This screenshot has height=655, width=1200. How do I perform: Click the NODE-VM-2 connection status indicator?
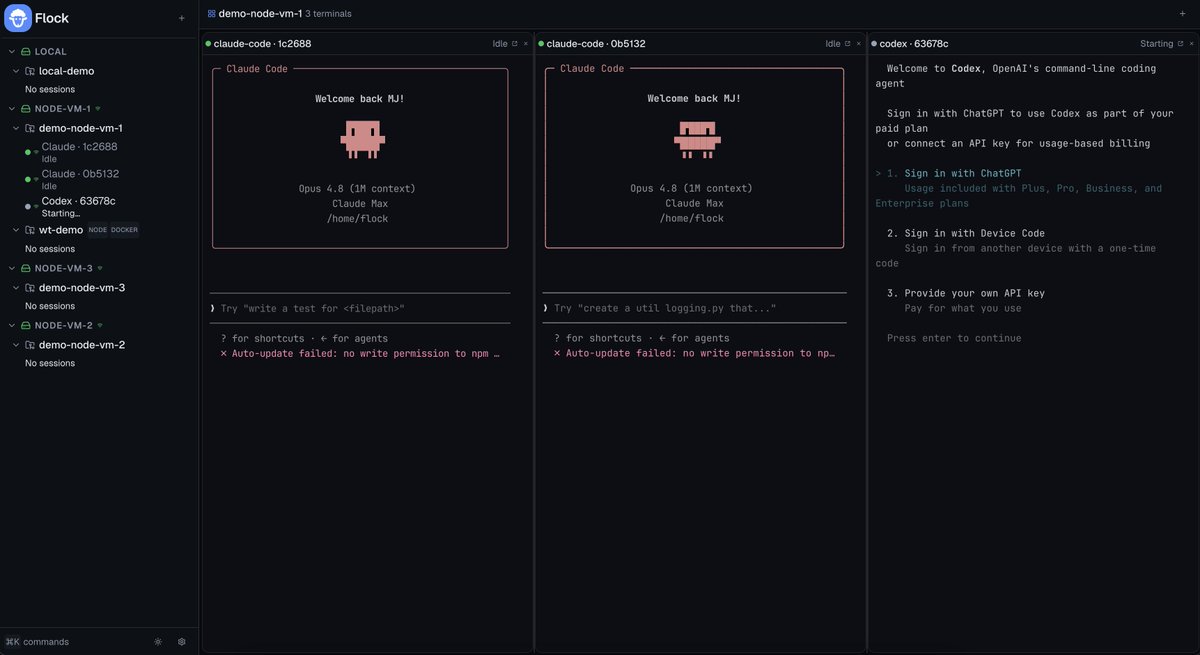(99, 325)
